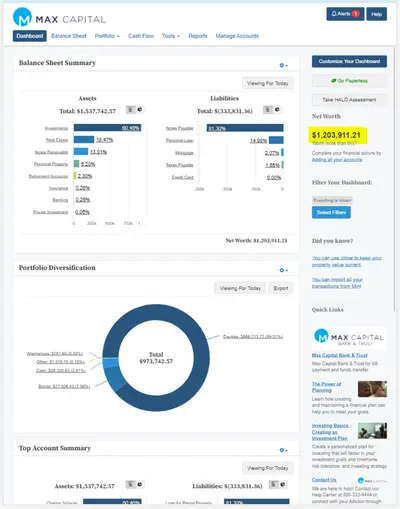The width and height of the screenshot is (400, 509).
Task: Open the Personal Property asset link
Action: [51, 164]
